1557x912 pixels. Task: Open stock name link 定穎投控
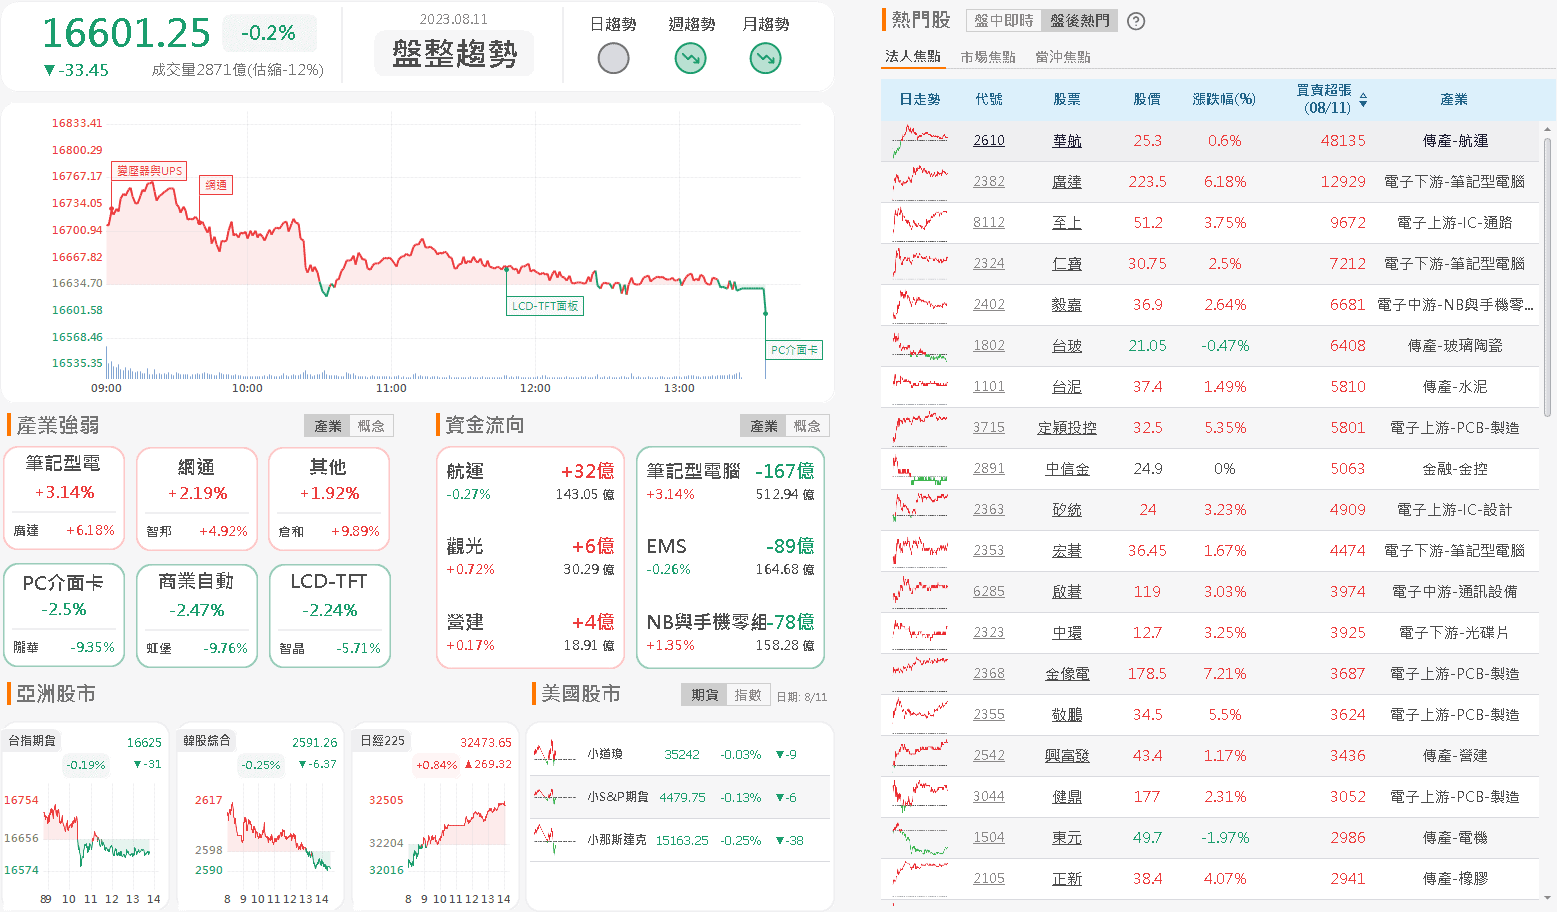(1067, 428)
